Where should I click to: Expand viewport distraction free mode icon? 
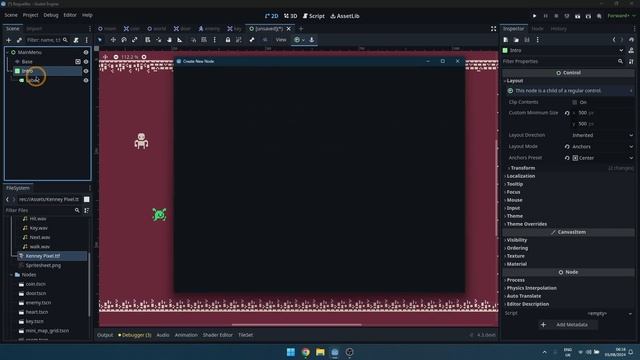point(493,29)
